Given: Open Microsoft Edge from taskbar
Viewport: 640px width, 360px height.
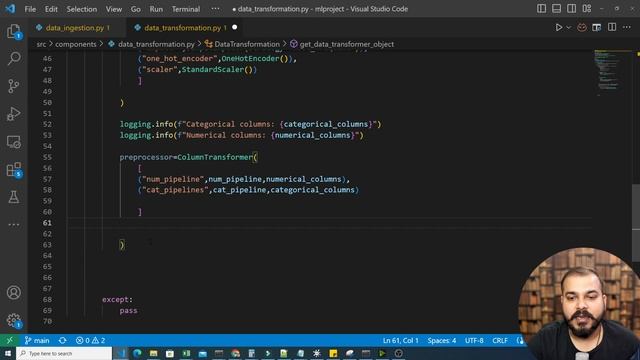Looking at the screenshot, I should tap(137, 353).
